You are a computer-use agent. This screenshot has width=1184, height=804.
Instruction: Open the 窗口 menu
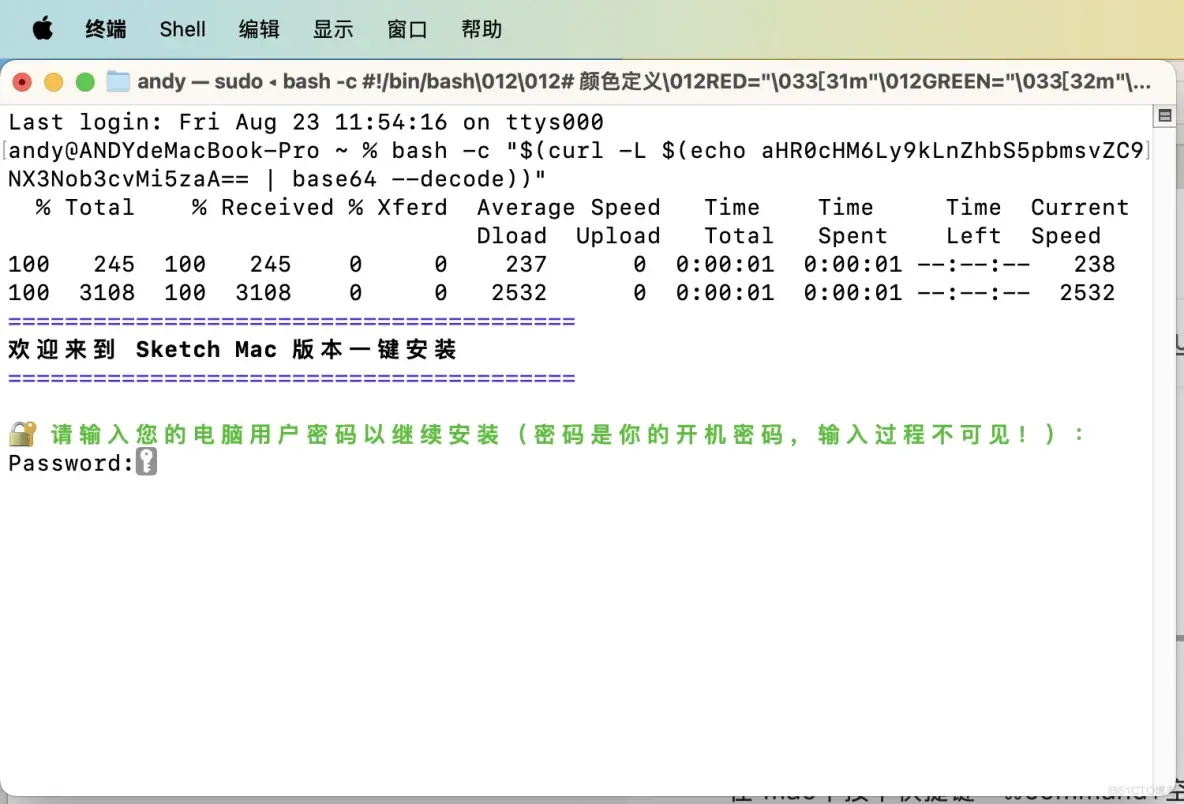pyautogui.click(x=407, y=29)
